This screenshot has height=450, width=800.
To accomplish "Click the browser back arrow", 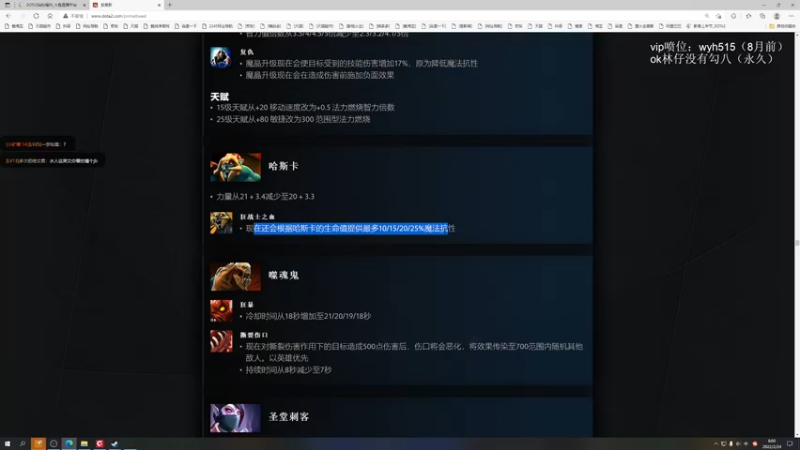I will (x=8, y=16).
